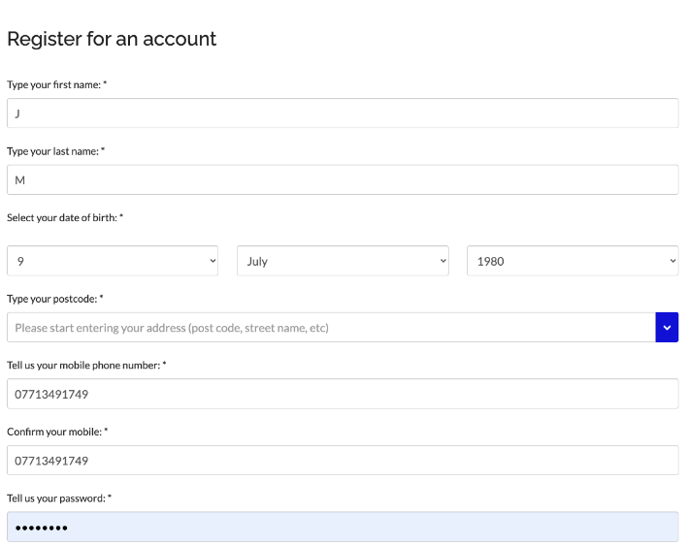
Task: Open the year dropdown showing 1980
Action: (573, 261)
